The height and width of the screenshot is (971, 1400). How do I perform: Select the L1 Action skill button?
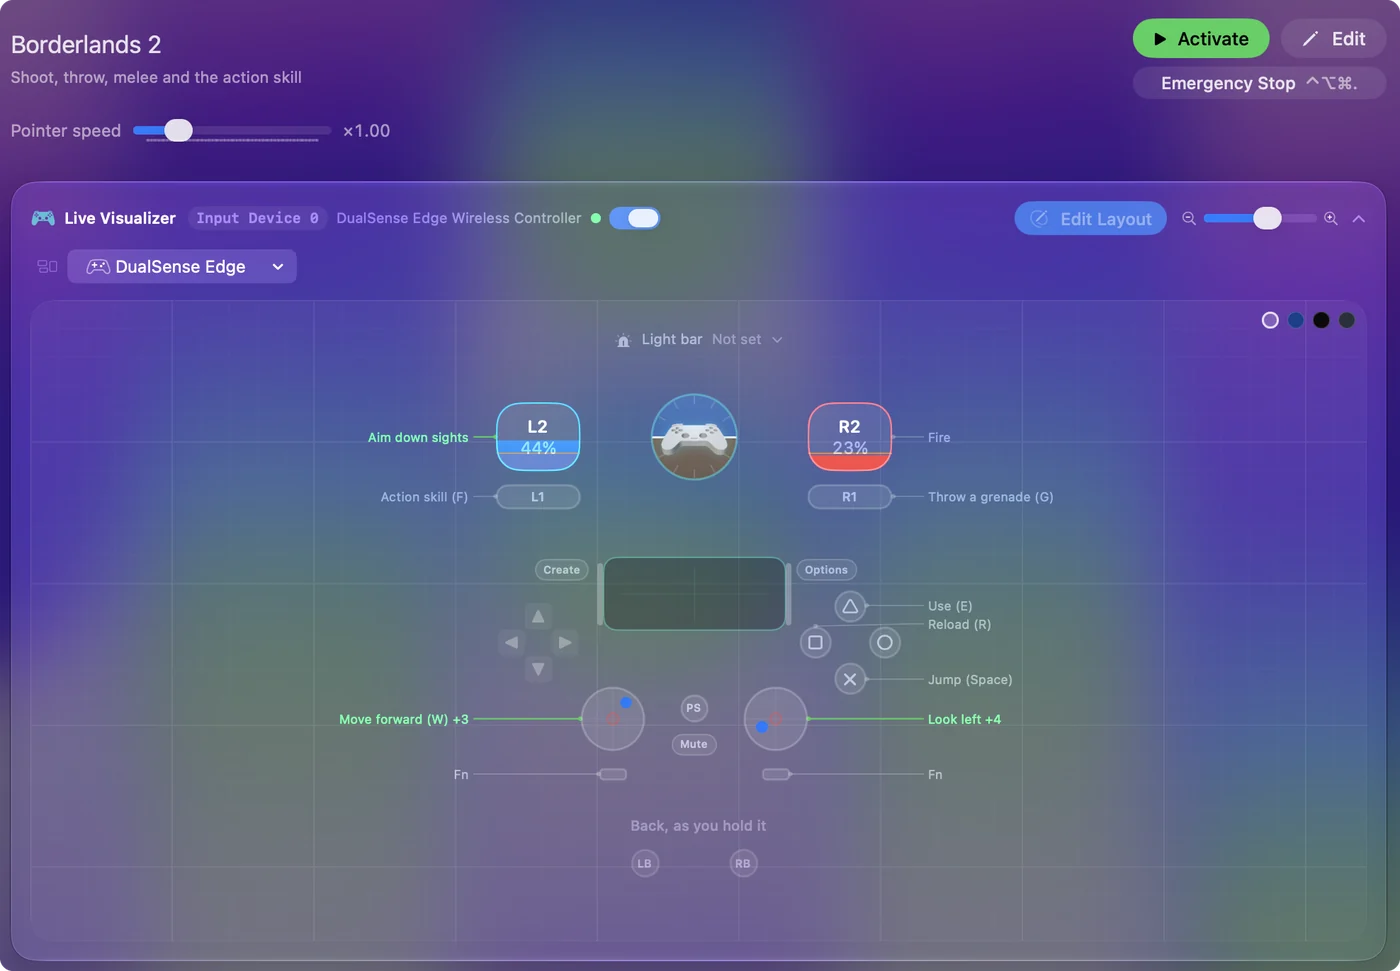click(538, 497)
